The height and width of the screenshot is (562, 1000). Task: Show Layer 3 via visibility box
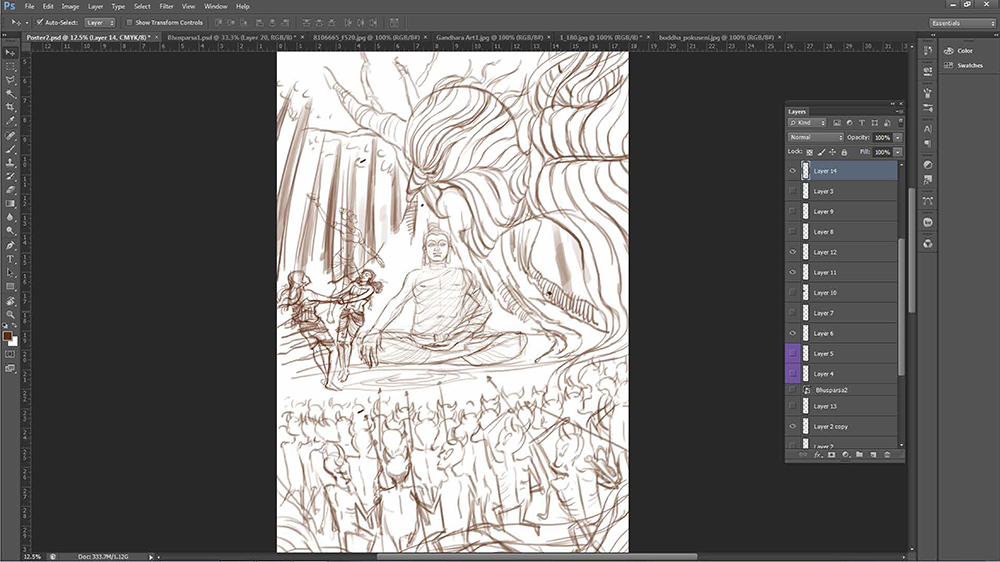[793, 191]
